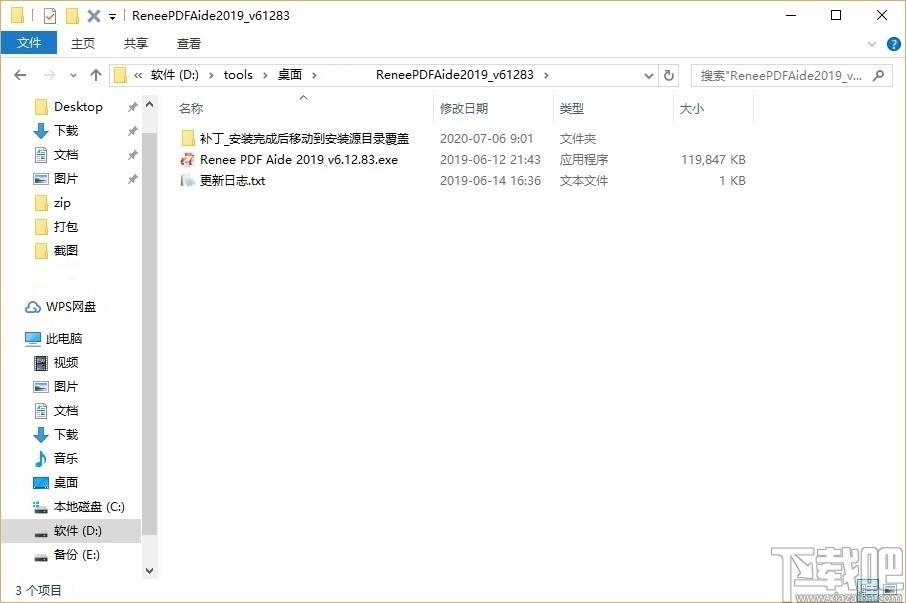Viewport: 906px width, 603px height.
Task: Click the 更新日志.txt file icon
Action: click(x=187, y=181)
